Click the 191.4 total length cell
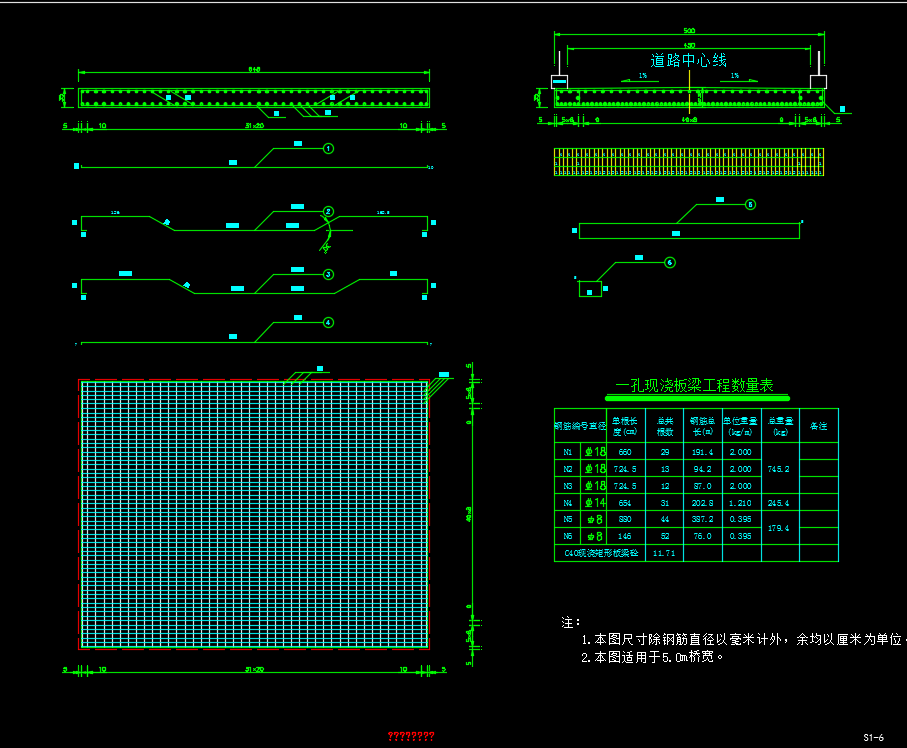The width and height of the screenshot is (907, 748). [x=702, y=452]
